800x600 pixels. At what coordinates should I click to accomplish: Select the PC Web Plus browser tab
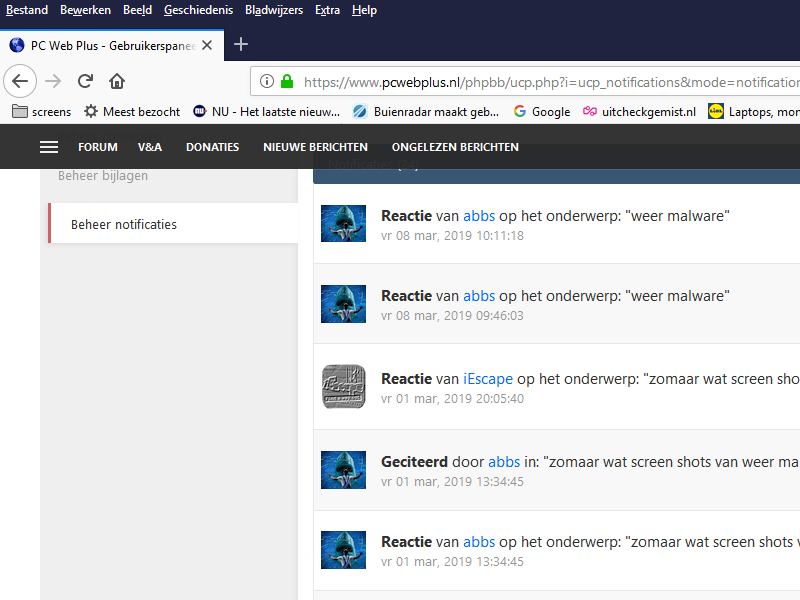[x=112, y=45]
